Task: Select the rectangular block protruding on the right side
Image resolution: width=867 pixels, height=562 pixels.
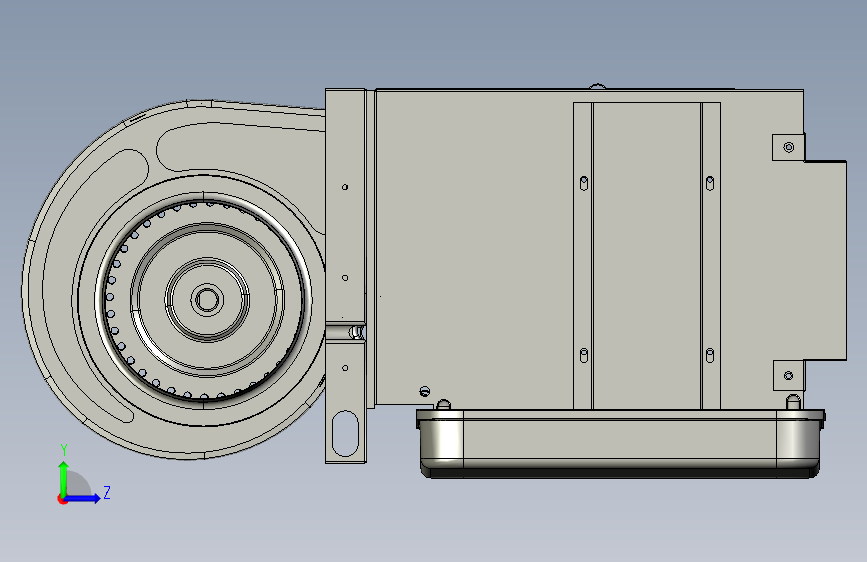Action: click(x=825, y=261)
